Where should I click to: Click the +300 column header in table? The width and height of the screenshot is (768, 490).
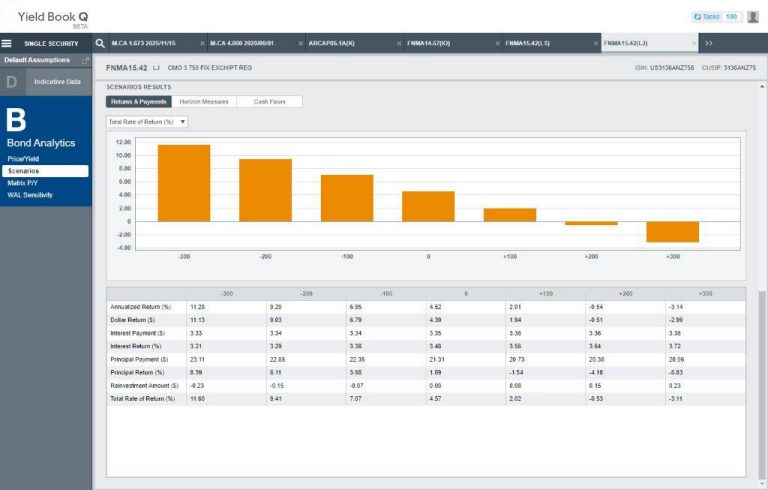tap(705, 294)
